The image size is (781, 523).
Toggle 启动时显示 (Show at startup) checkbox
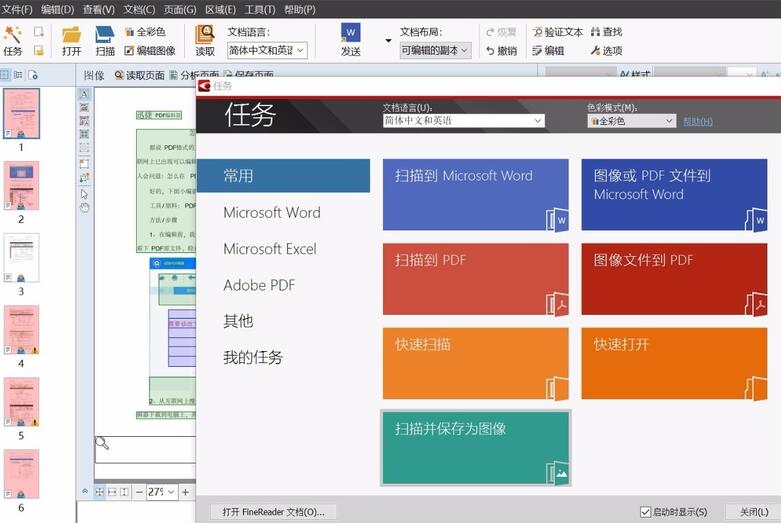tap(645, 512)
